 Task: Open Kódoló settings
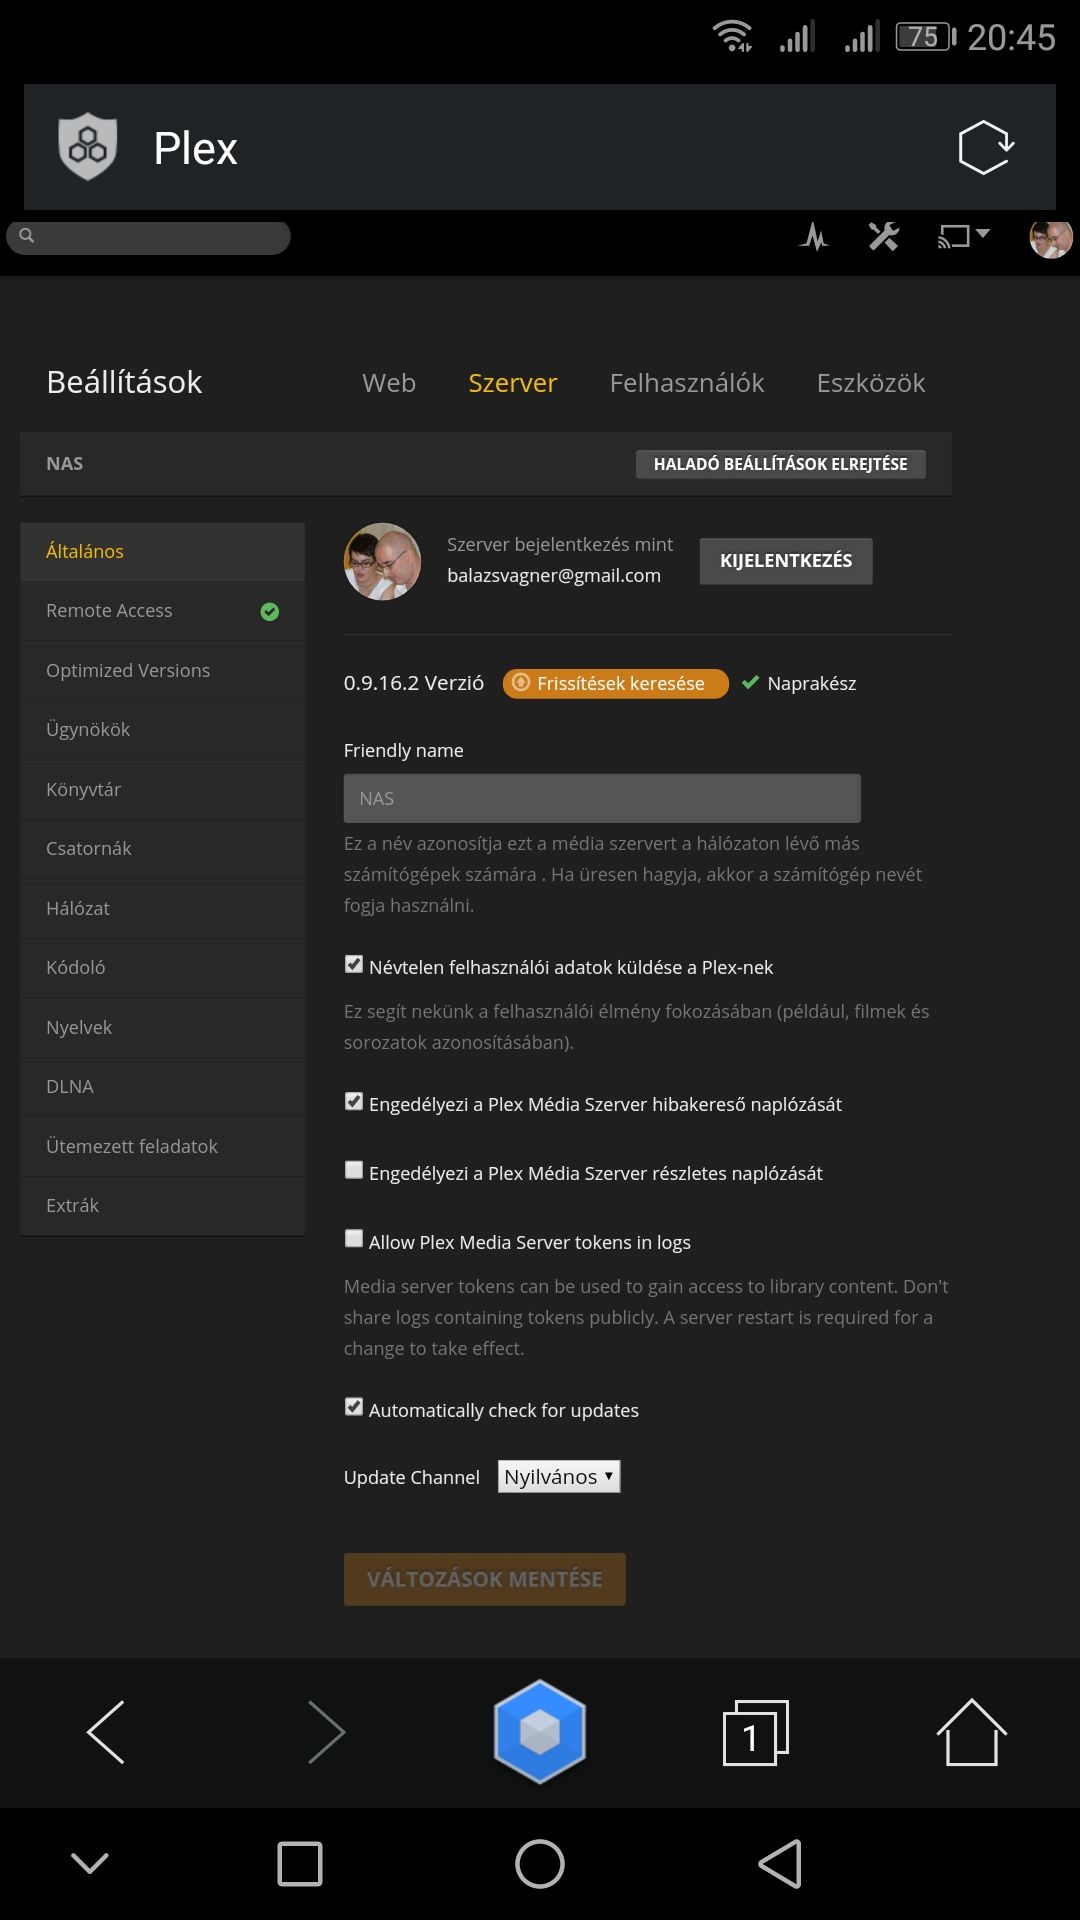coord(162,968)
